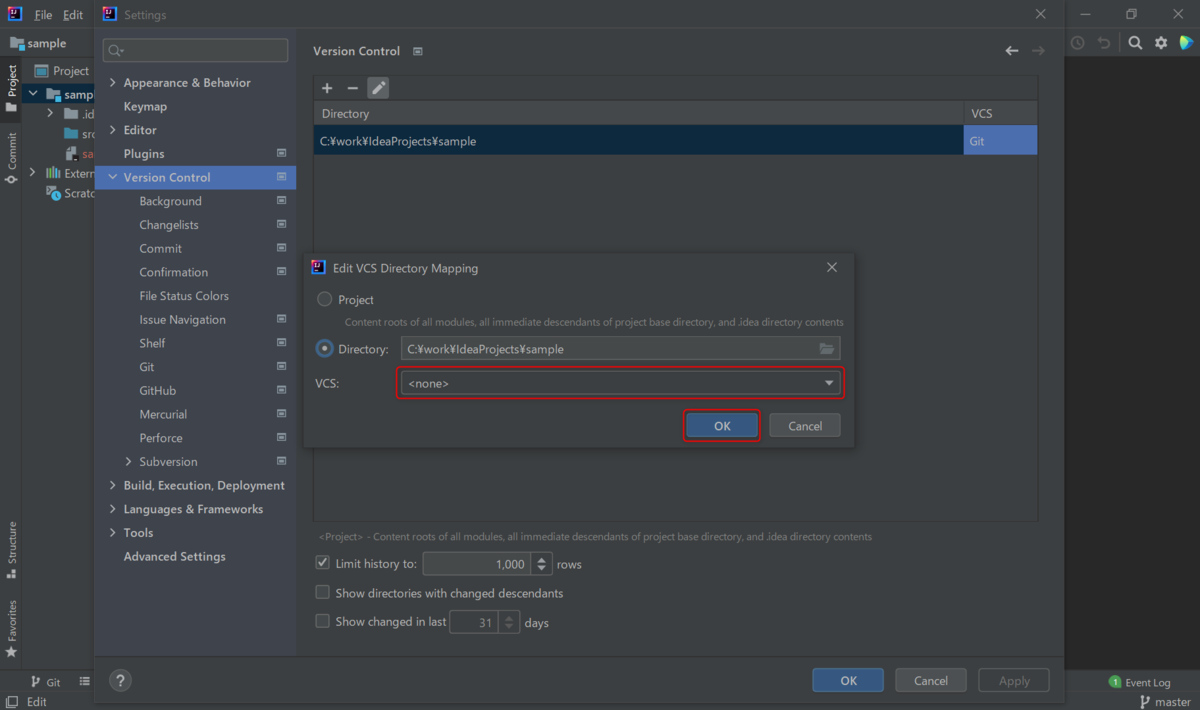Screen dimensions: 1200x710
Task: Expand Build, Execution, Deployment node
Action: click(112, 485)
